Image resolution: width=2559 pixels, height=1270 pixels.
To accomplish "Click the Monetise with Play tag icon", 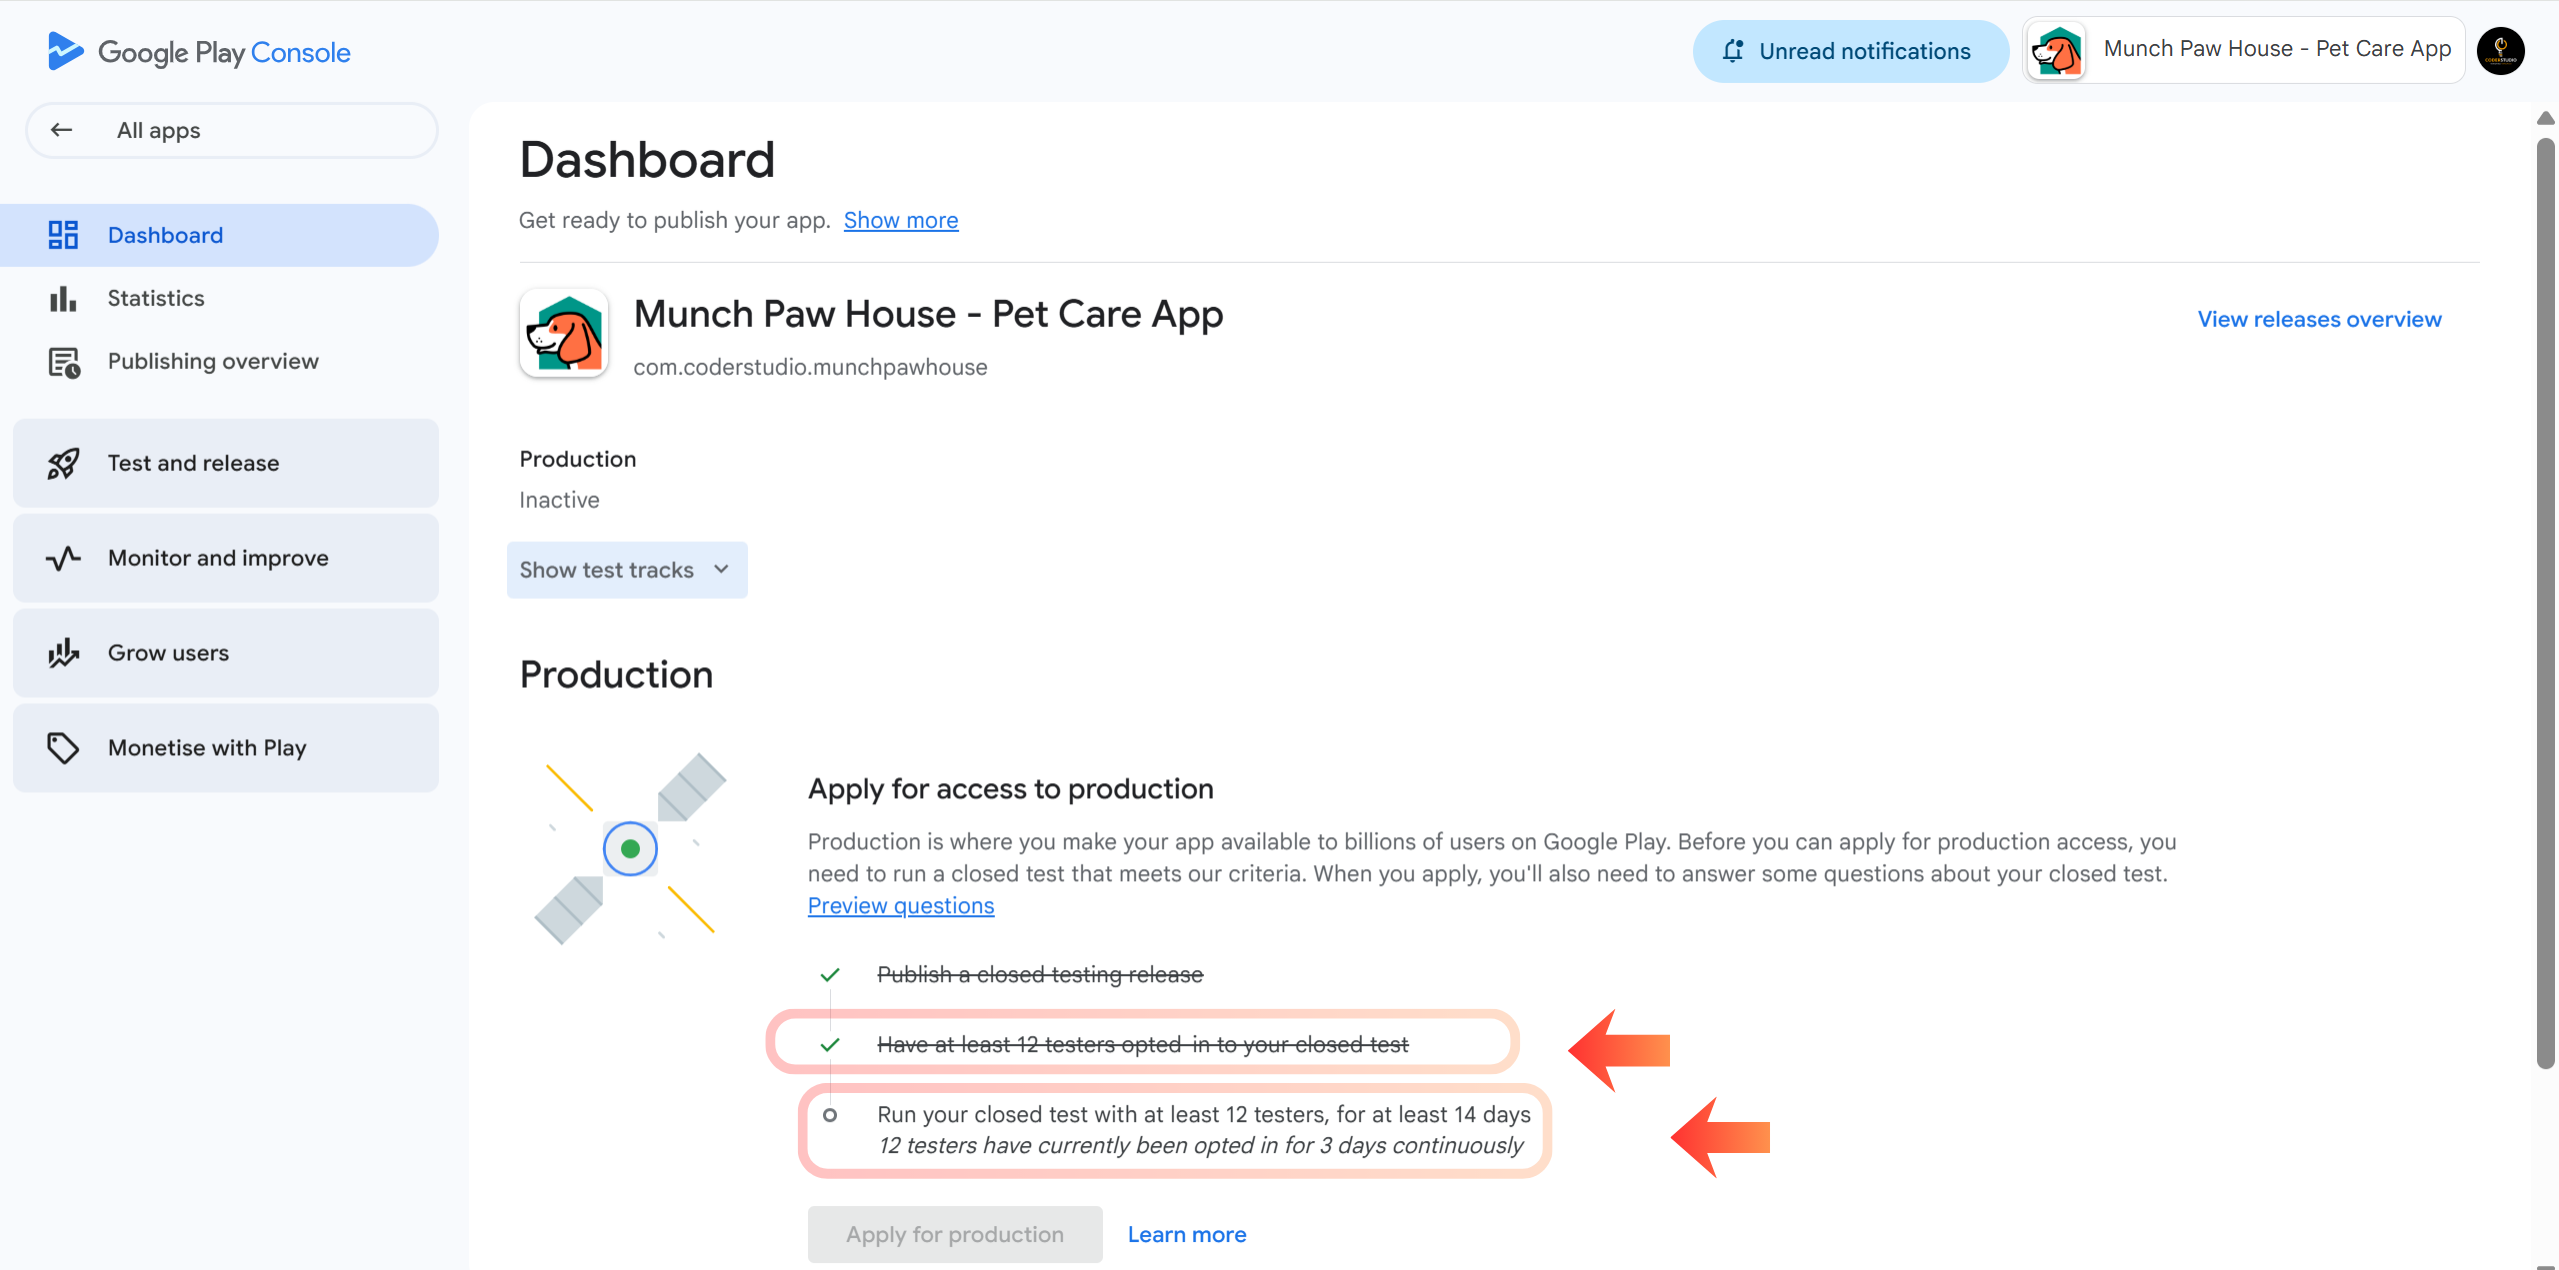I will pyautogui.click(x=62, y=747).
